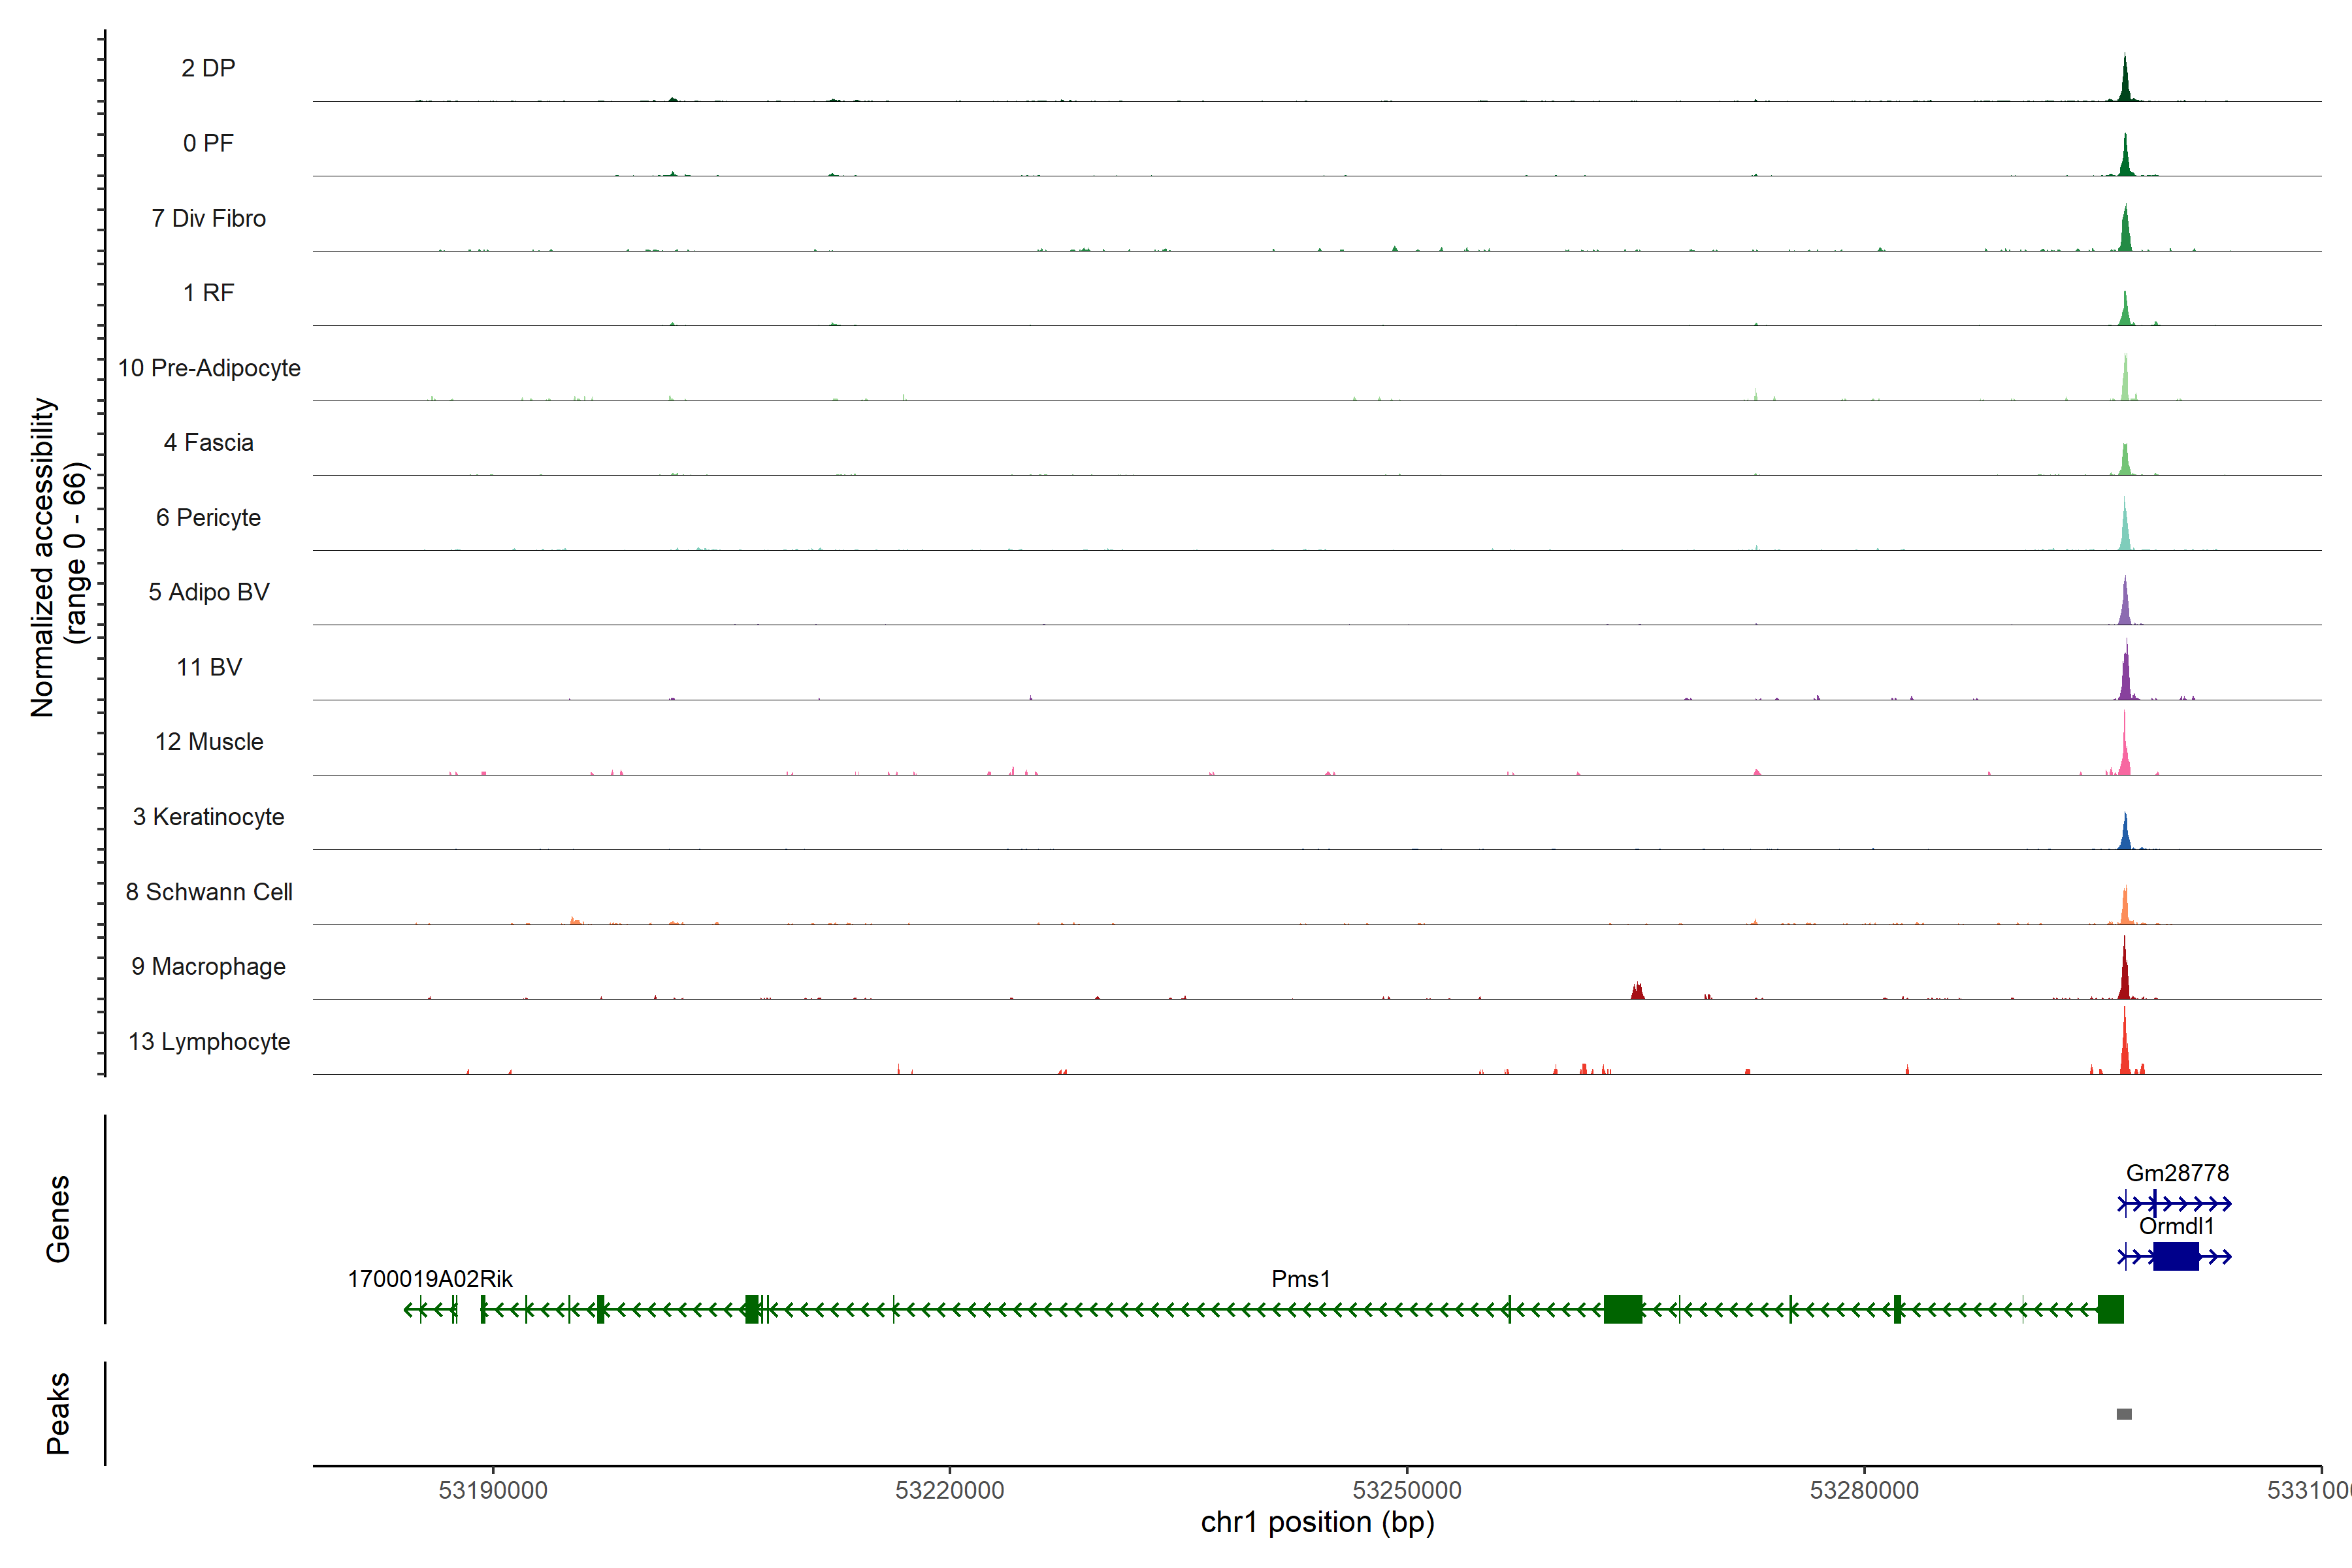Viewport: 2352px width, 1568px height.
Task: Click the Genes panel label
Action: pyautogui.click(x=58, y=1219)
